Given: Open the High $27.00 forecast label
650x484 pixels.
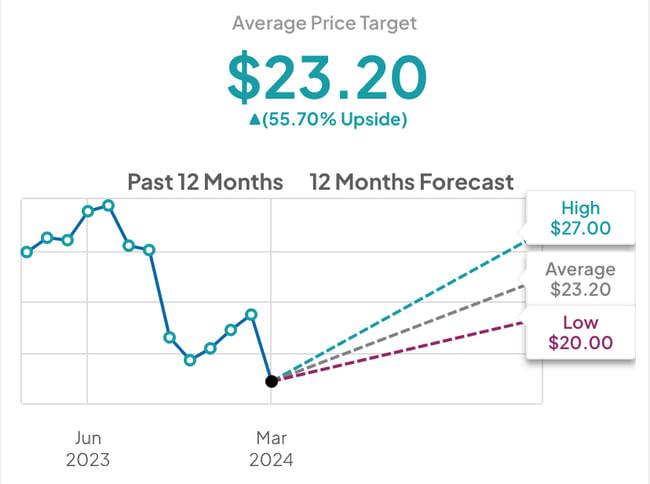Looking at the screenshot, I should coord(581,218).
